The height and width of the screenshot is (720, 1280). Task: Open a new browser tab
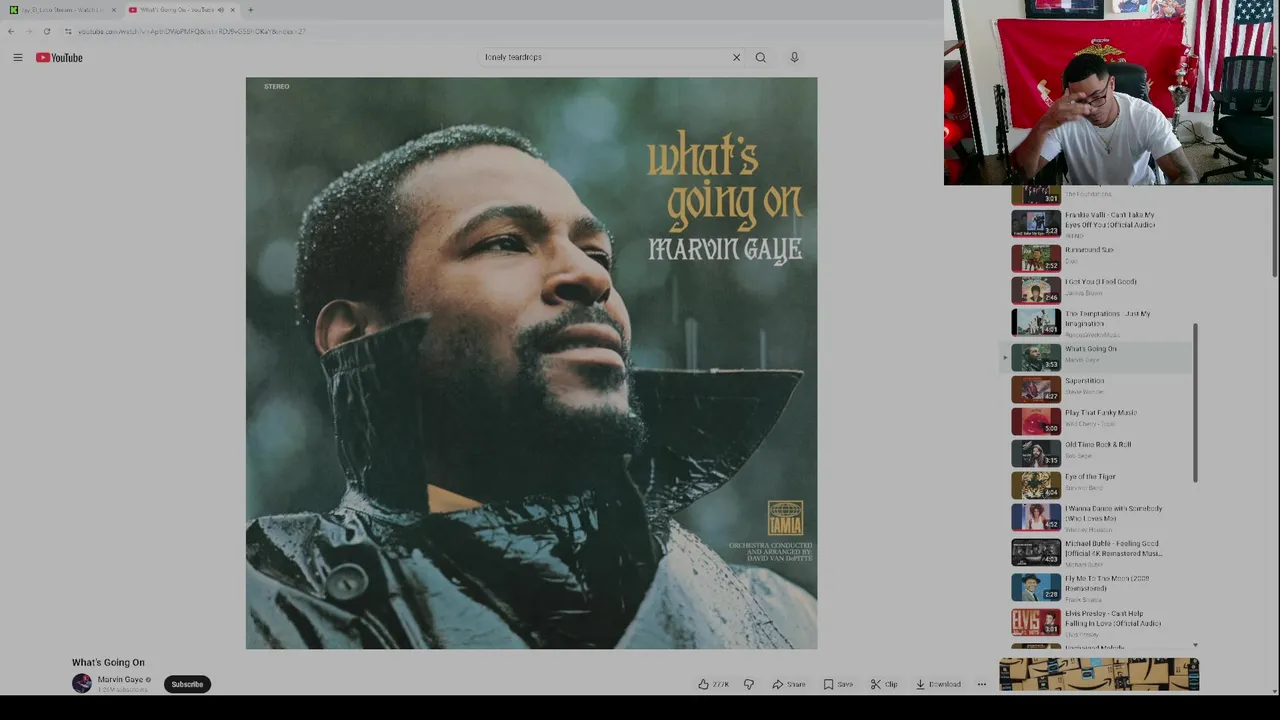click(250, 10)
